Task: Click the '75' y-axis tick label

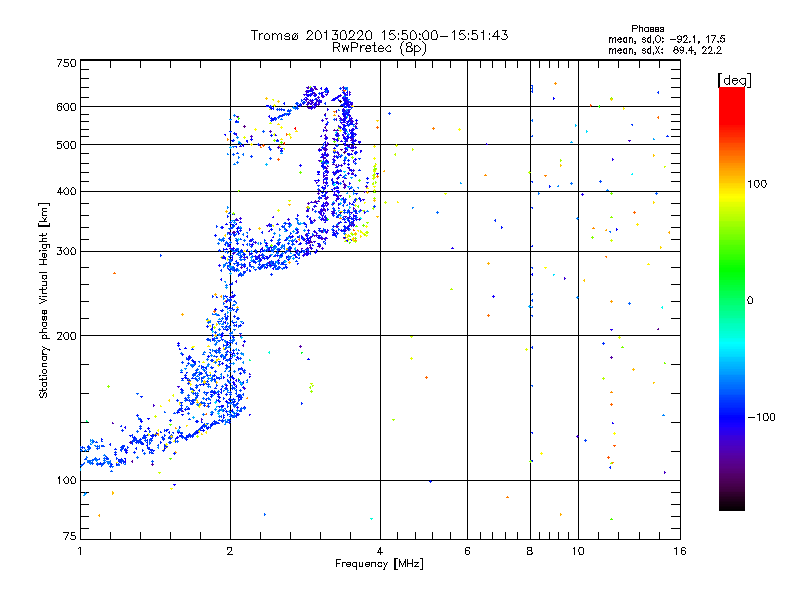Action: tap(70, 536)
